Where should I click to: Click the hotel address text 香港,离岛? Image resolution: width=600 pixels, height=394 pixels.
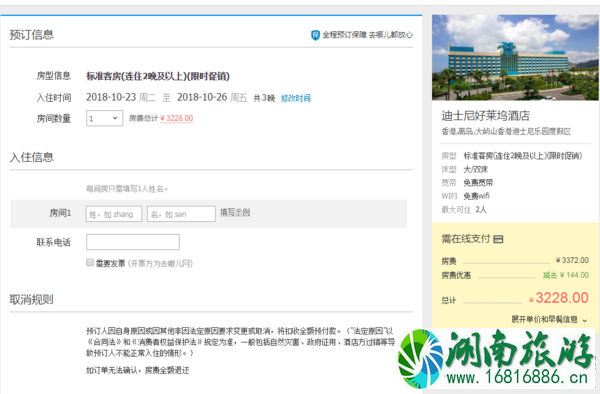pyautogui.click(x=506, y=132)
